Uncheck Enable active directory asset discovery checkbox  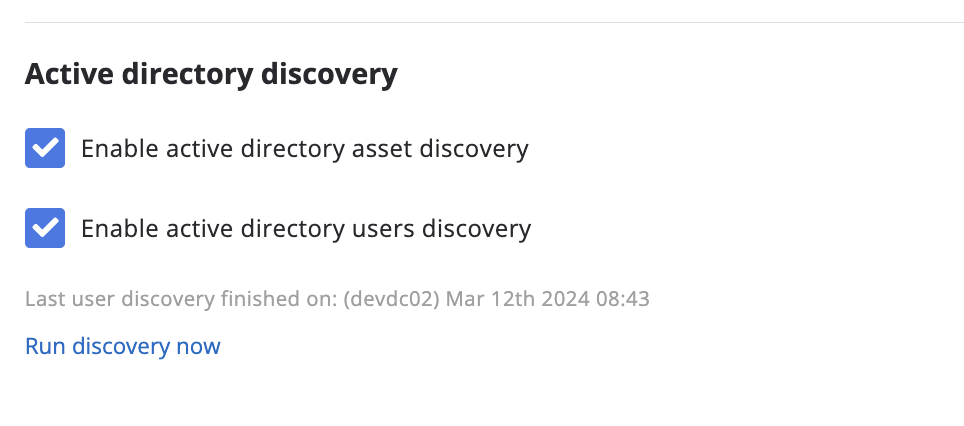click(45, 148)
